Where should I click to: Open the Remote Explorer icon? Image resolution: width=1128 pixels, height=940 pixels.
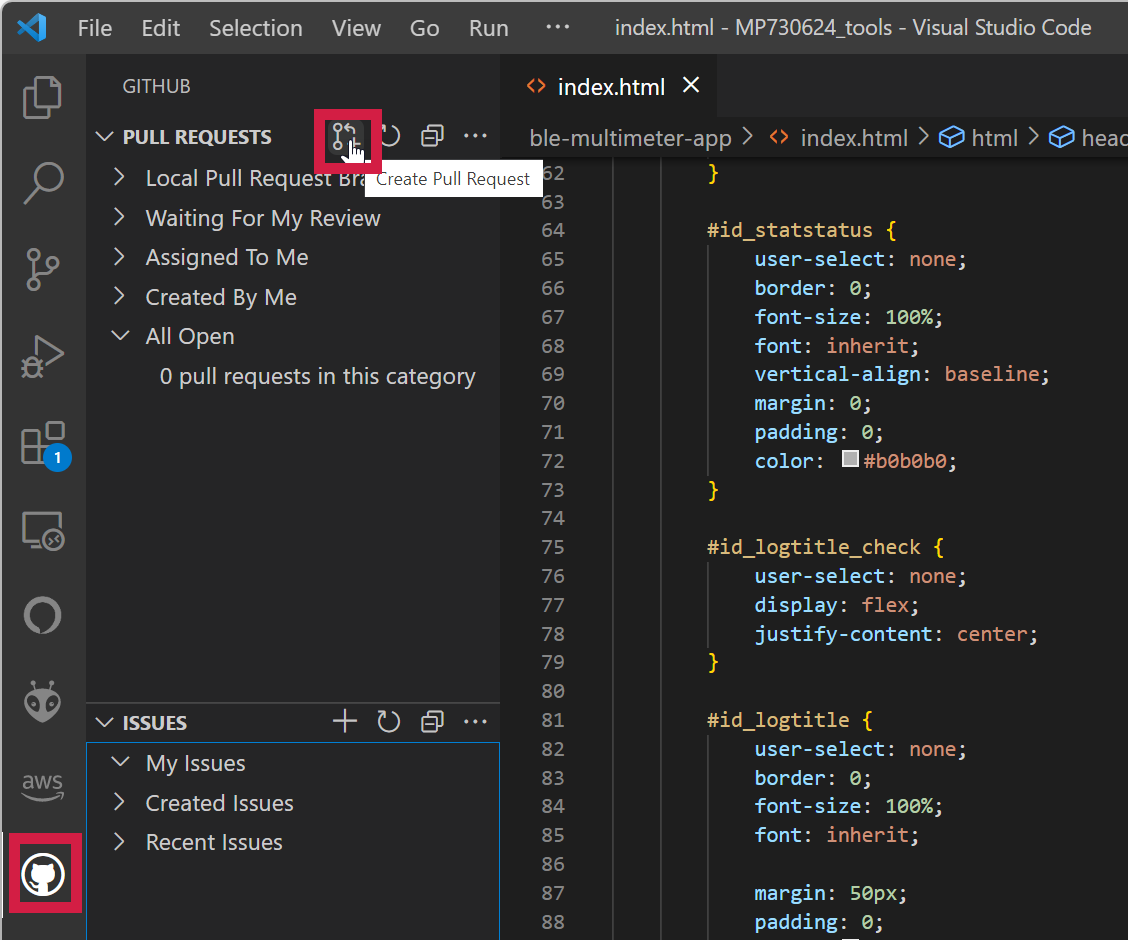click(x=42, y=531)
